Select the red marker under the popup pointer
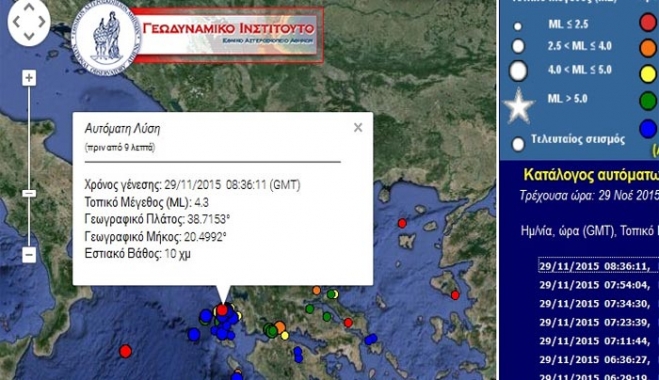This screenshot has width=659, height=380. click(x=222, y=310)
